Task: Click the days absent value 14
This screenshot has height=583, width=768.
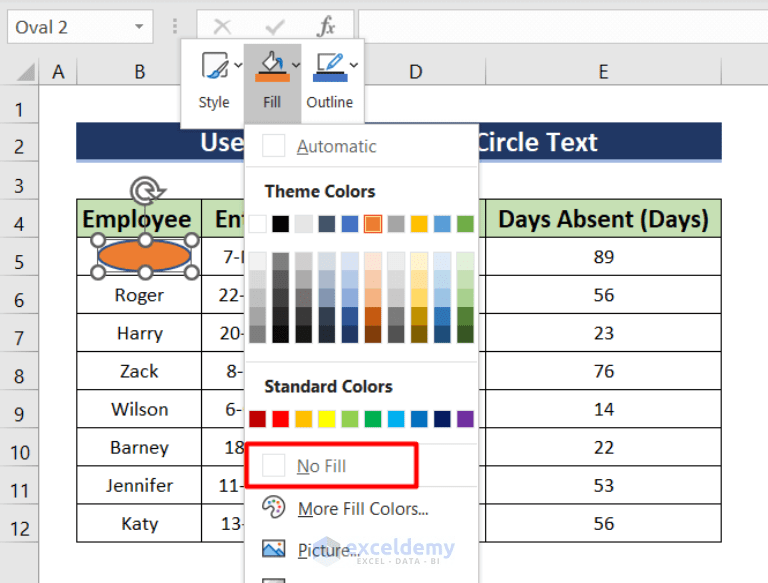Action: (x=603, y=409)
